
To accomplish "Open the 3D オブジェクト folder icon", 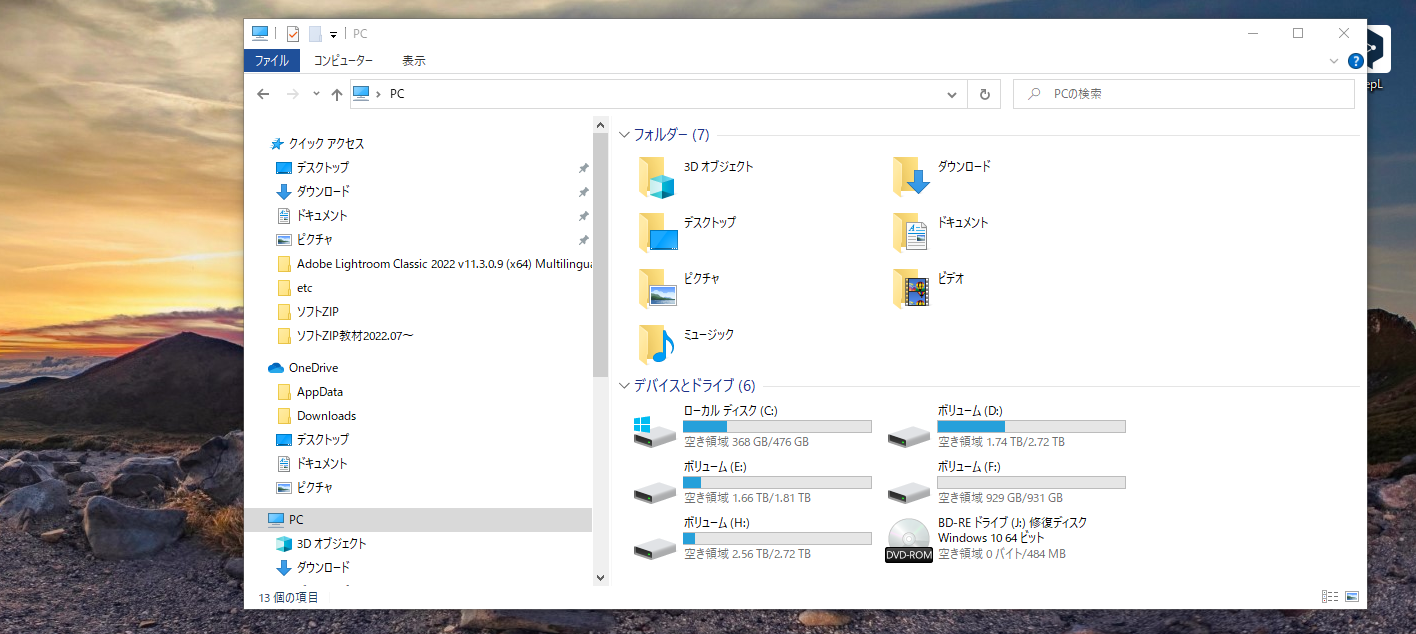I will (657, 177).
